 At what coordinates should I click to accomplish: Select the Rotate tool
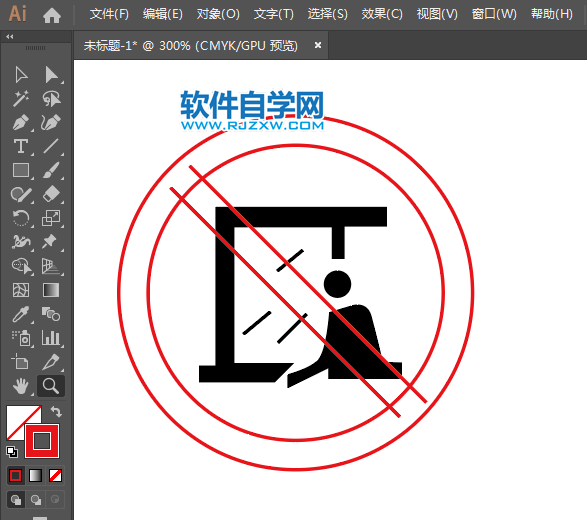click(21, 218)
